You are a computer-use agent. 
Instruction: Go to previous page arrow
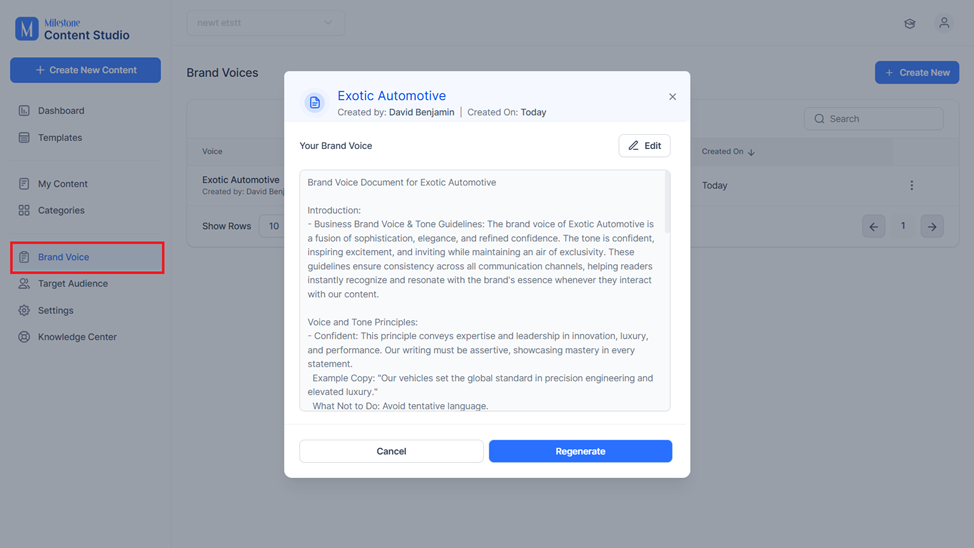point(873,226)
